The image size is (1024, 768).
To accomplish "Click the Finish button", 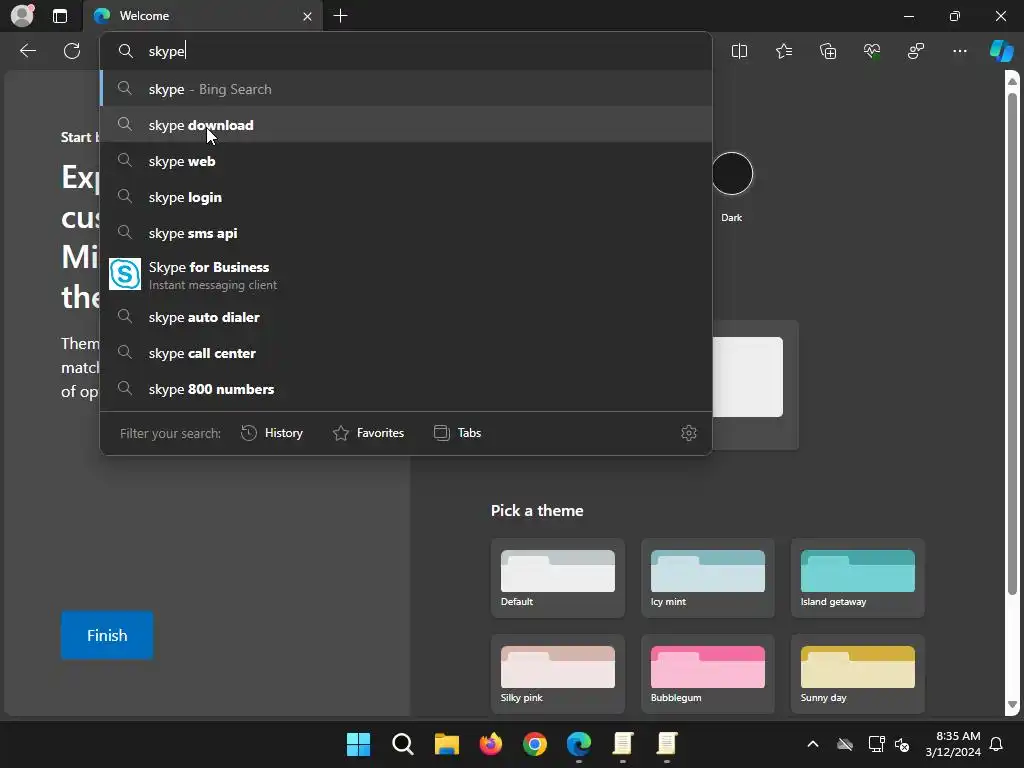I will click(107, 635).
